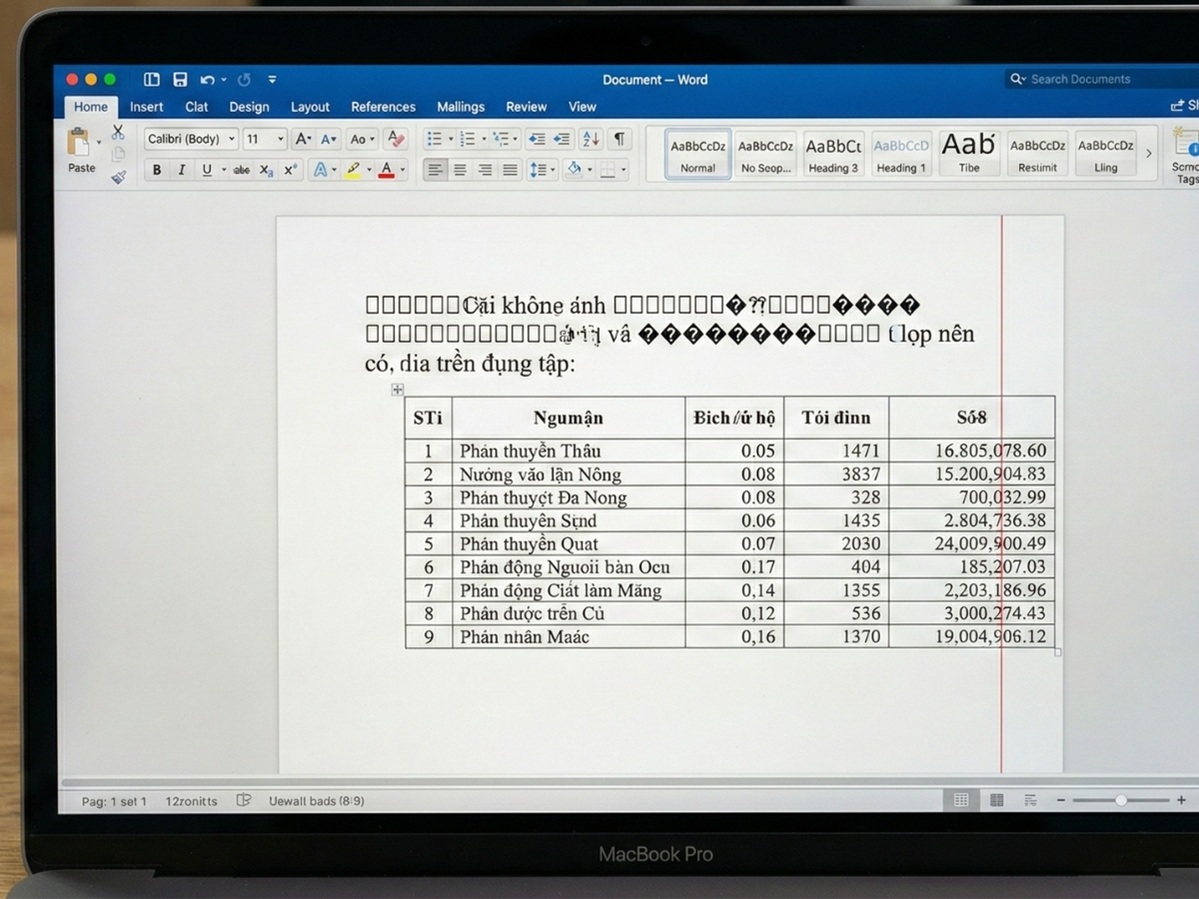Viewport: 1199px width, 899px height.
Task: Show paragraph marks pilcrow icon
Action: pos(619,138)
